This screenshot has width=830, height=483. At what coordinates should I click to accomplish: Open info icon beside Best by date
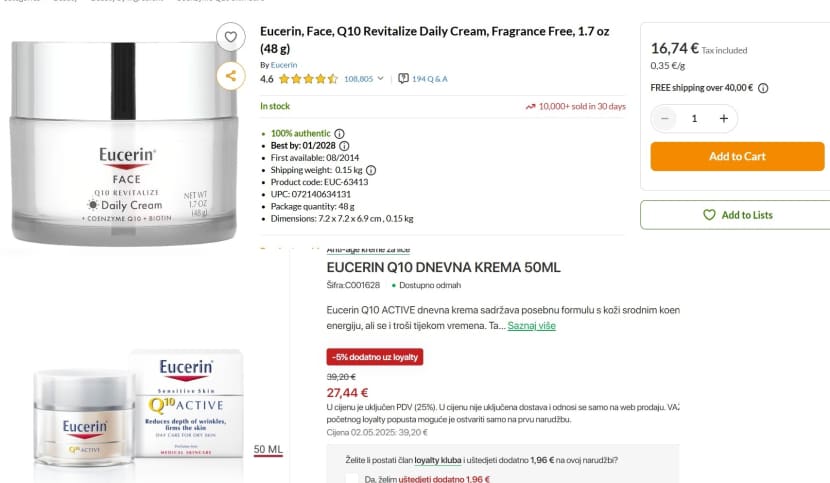coord(344,146)
